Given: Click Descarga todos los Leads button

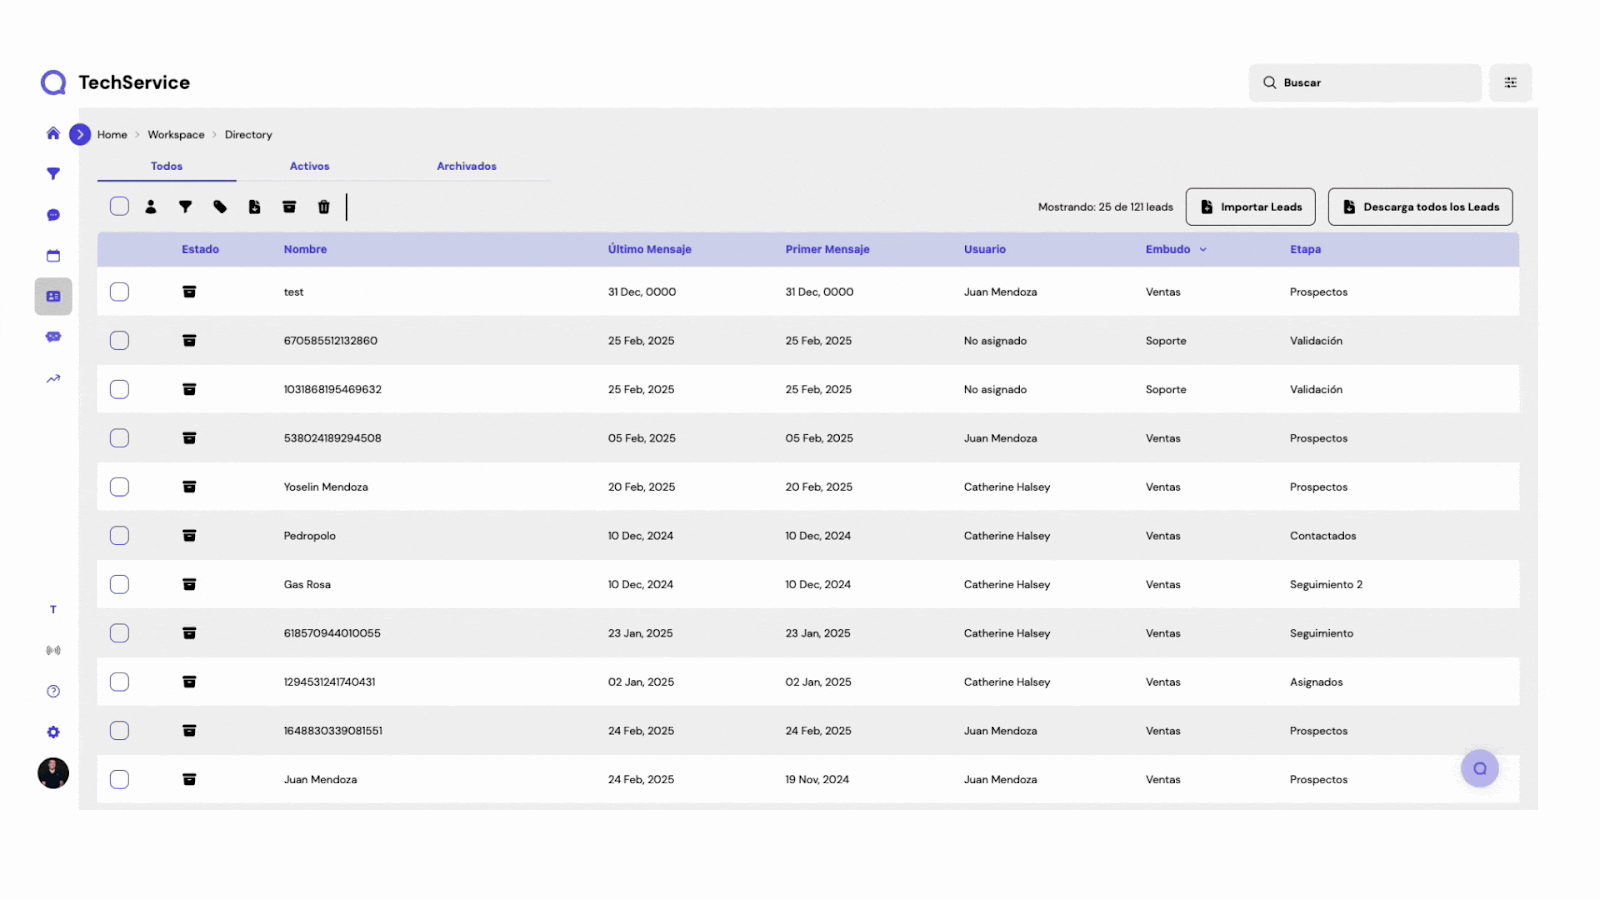Looking at the screenshot, I should tap(1420, 207).
